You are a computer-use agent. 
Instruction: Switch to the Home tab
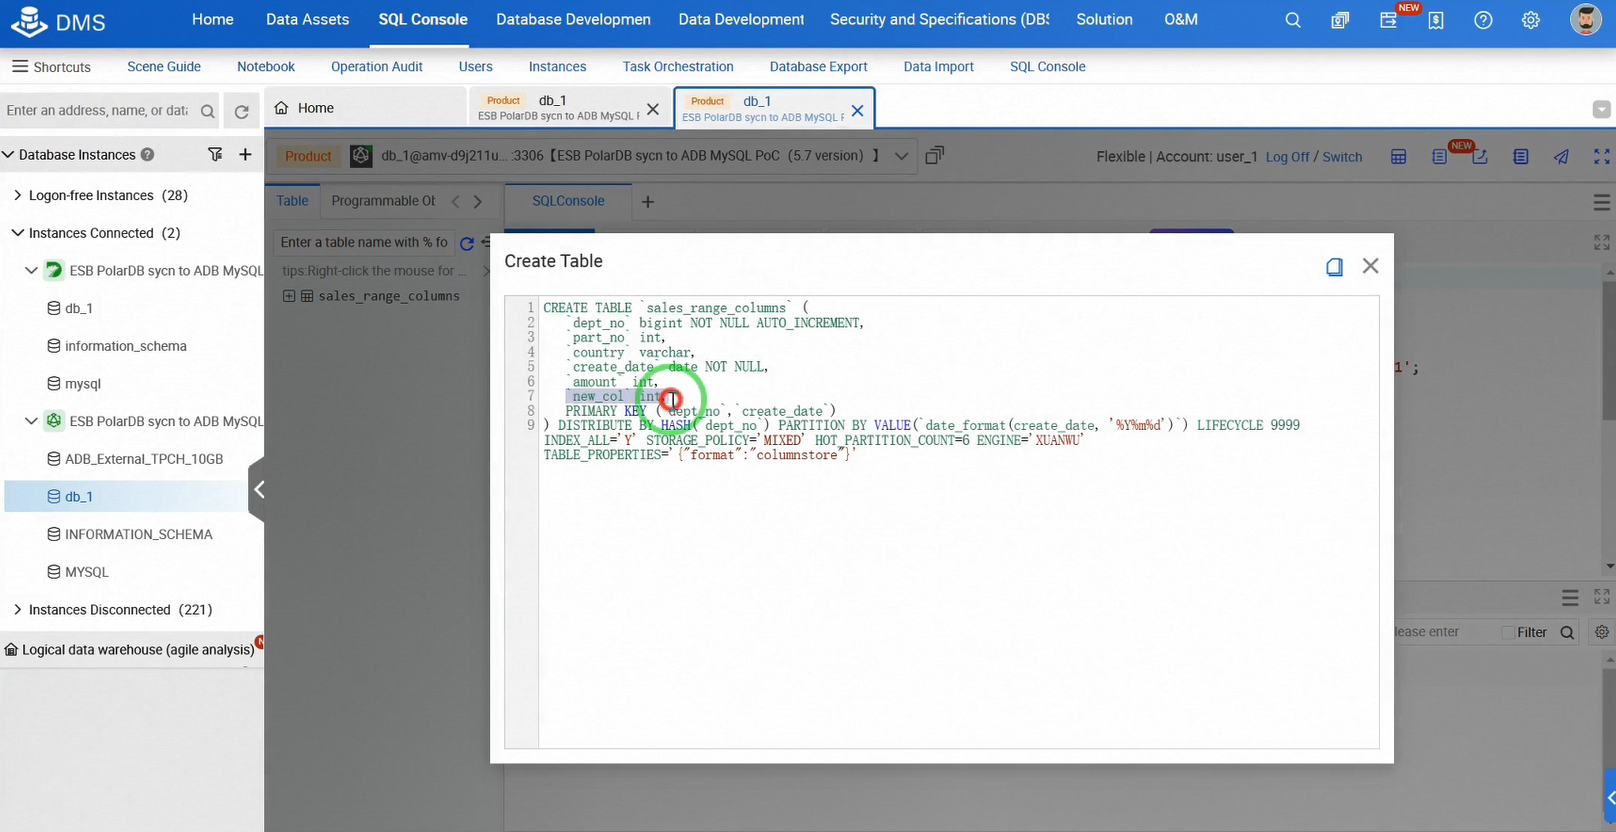(x=365, y=108)
